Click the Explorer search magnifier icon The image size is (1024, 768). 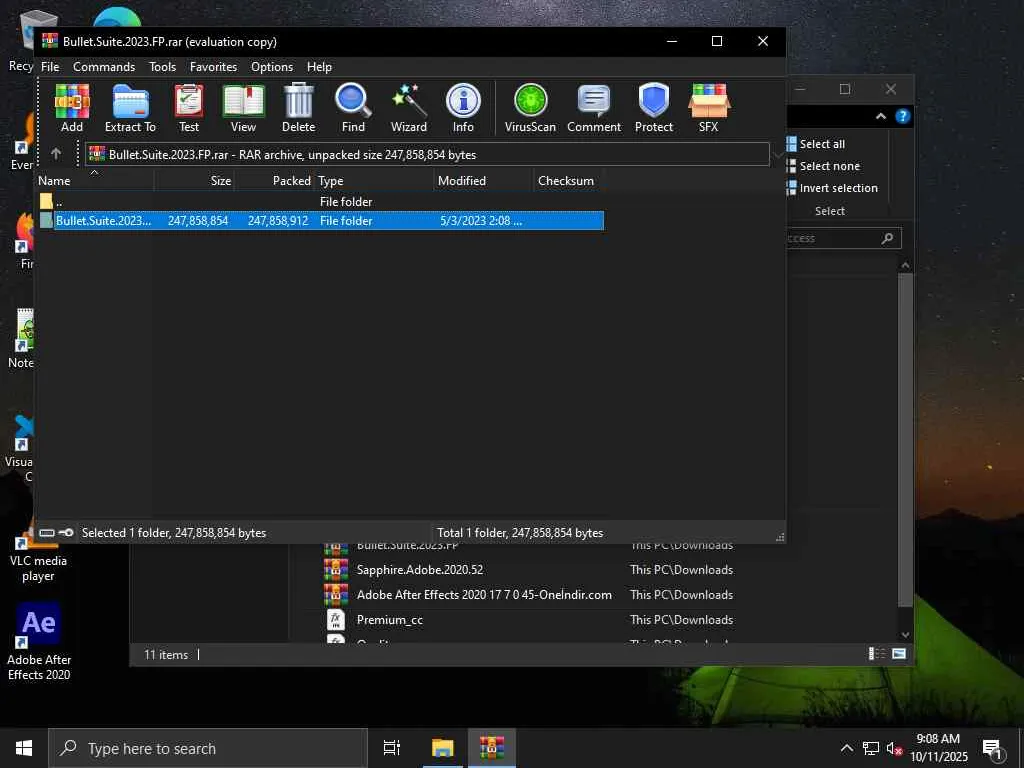887,238
